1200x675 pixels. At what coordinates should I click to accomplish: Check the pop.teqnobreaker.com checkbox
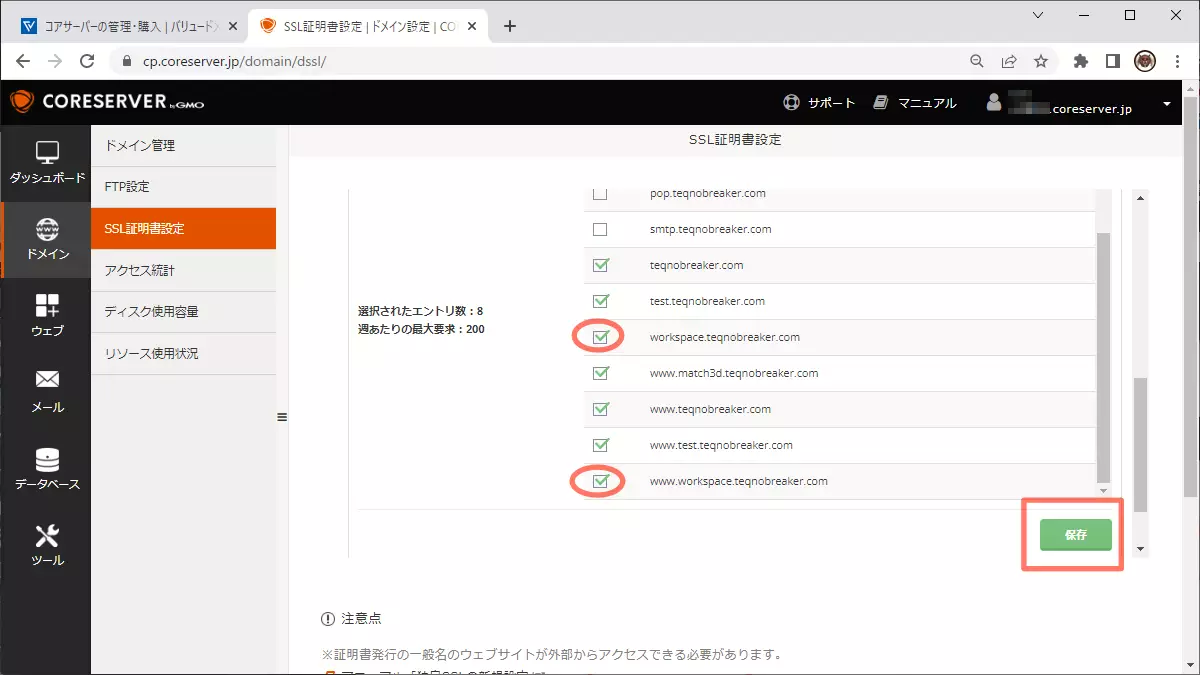point(600,194)
